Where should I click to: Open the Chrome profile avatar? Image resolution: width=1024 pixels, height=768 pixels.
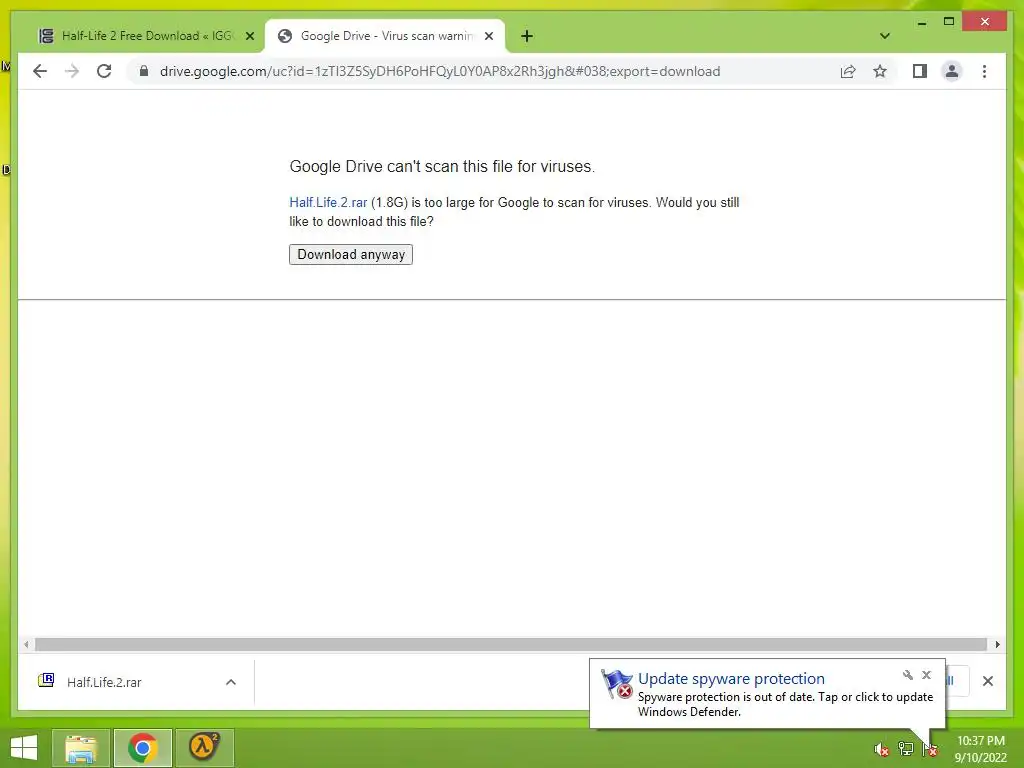click(952, 71)
